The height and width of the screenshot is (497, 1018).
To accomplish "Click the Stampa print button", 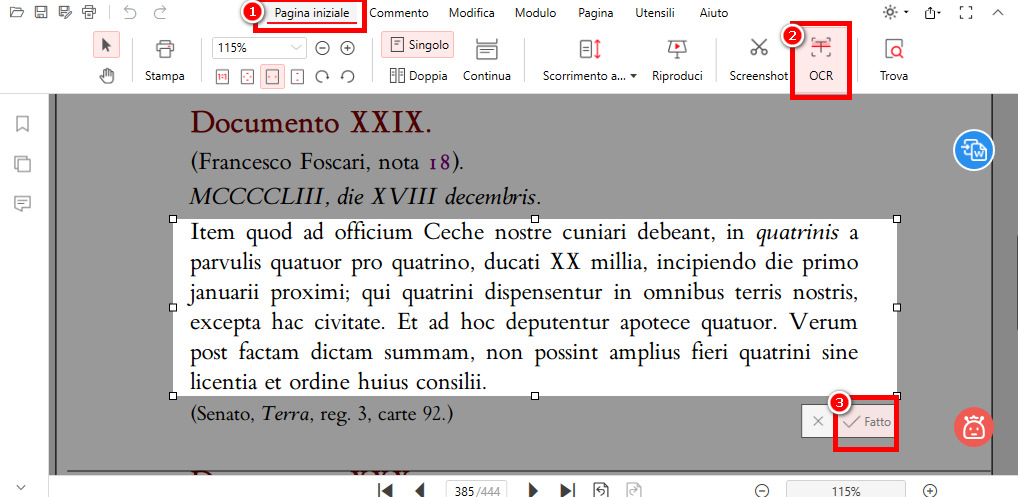I will 165,62.
